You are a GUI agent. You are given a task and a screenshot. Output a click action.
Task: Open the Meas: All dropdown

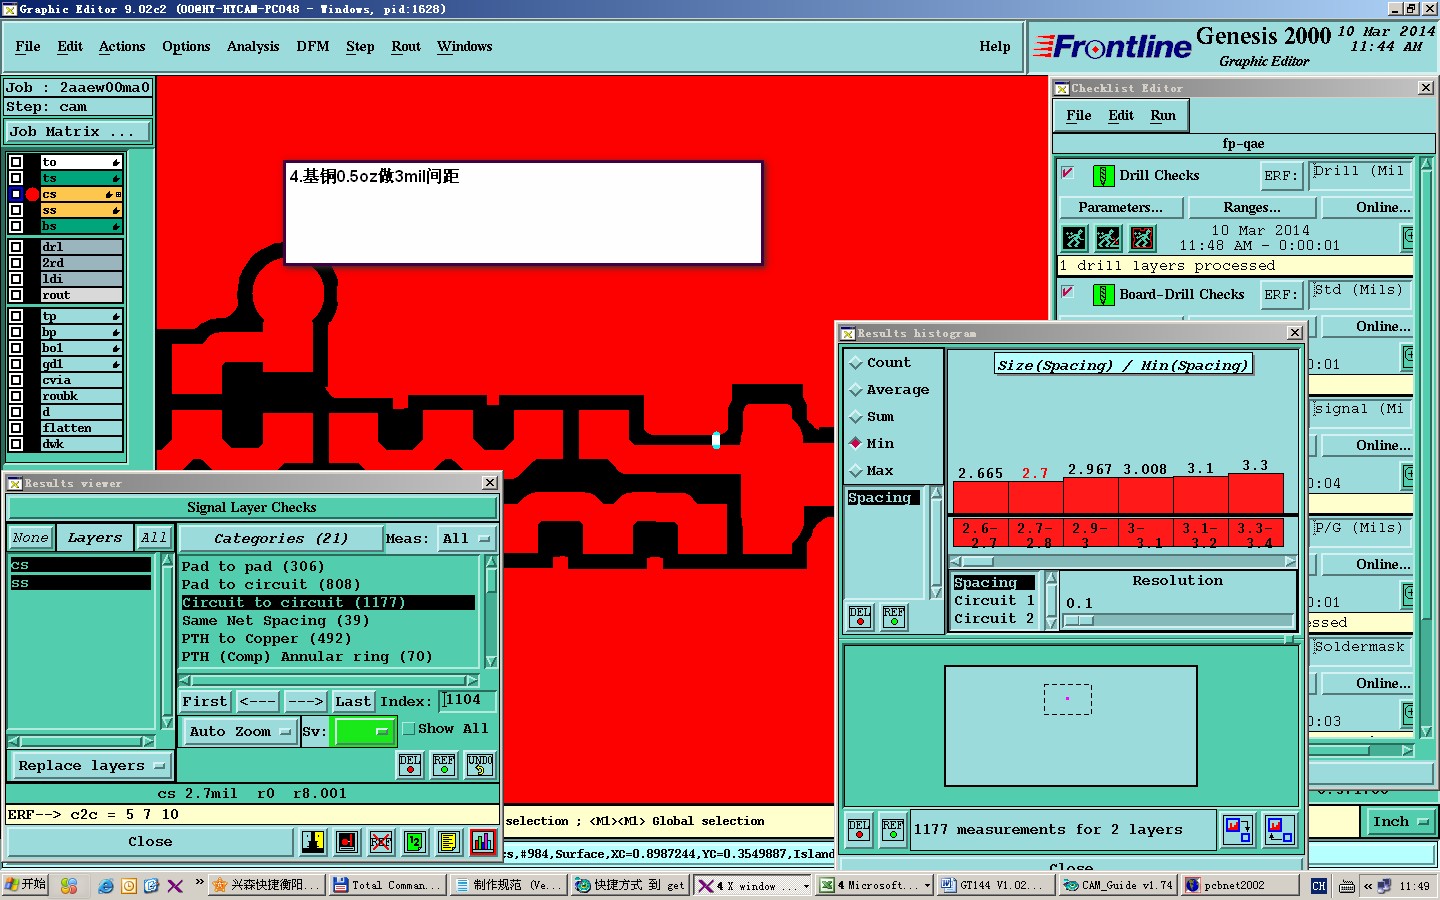(x=467, y=539)
